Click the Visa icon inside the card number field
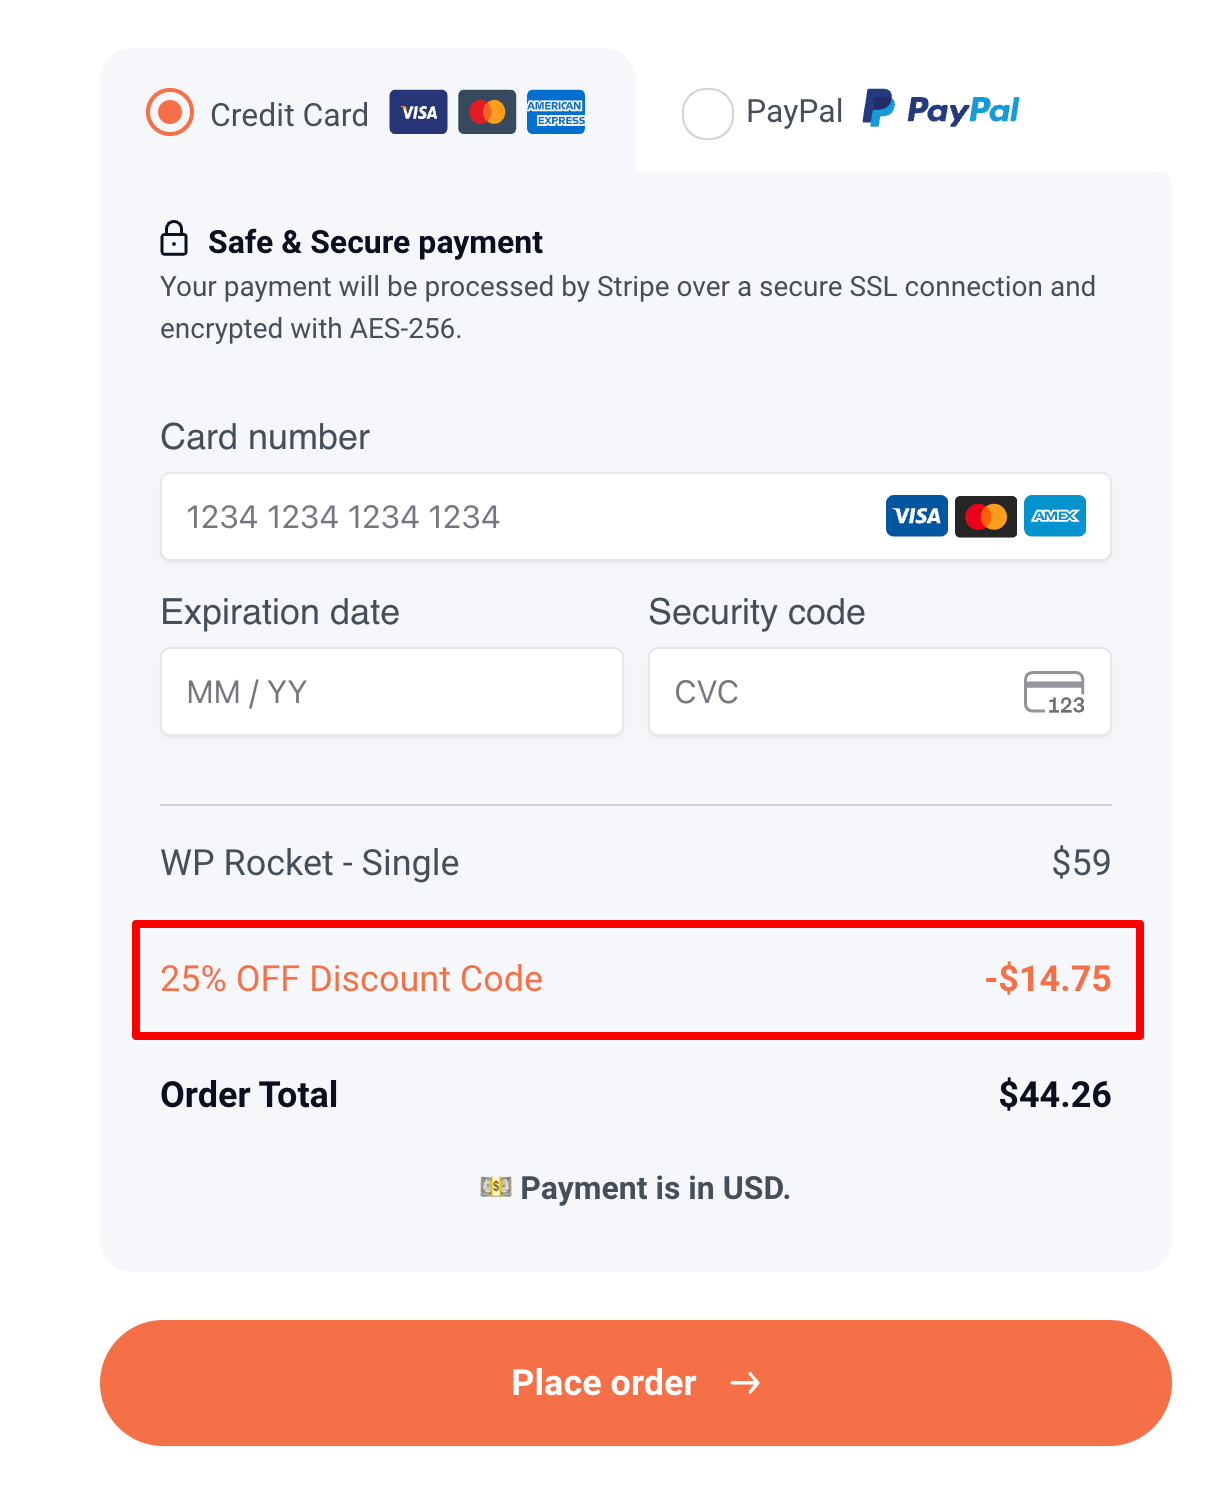 tap(916, 516)
